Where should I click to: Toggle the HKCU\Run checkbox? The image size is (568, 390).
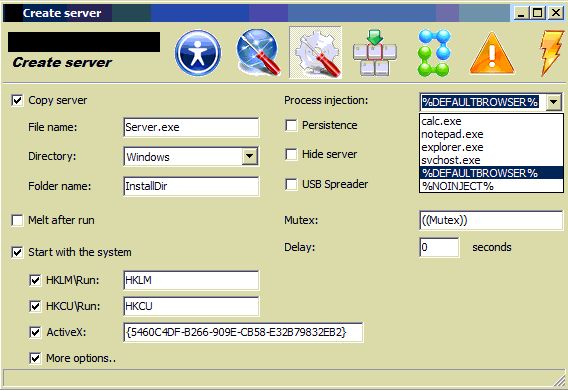[35, 306]
